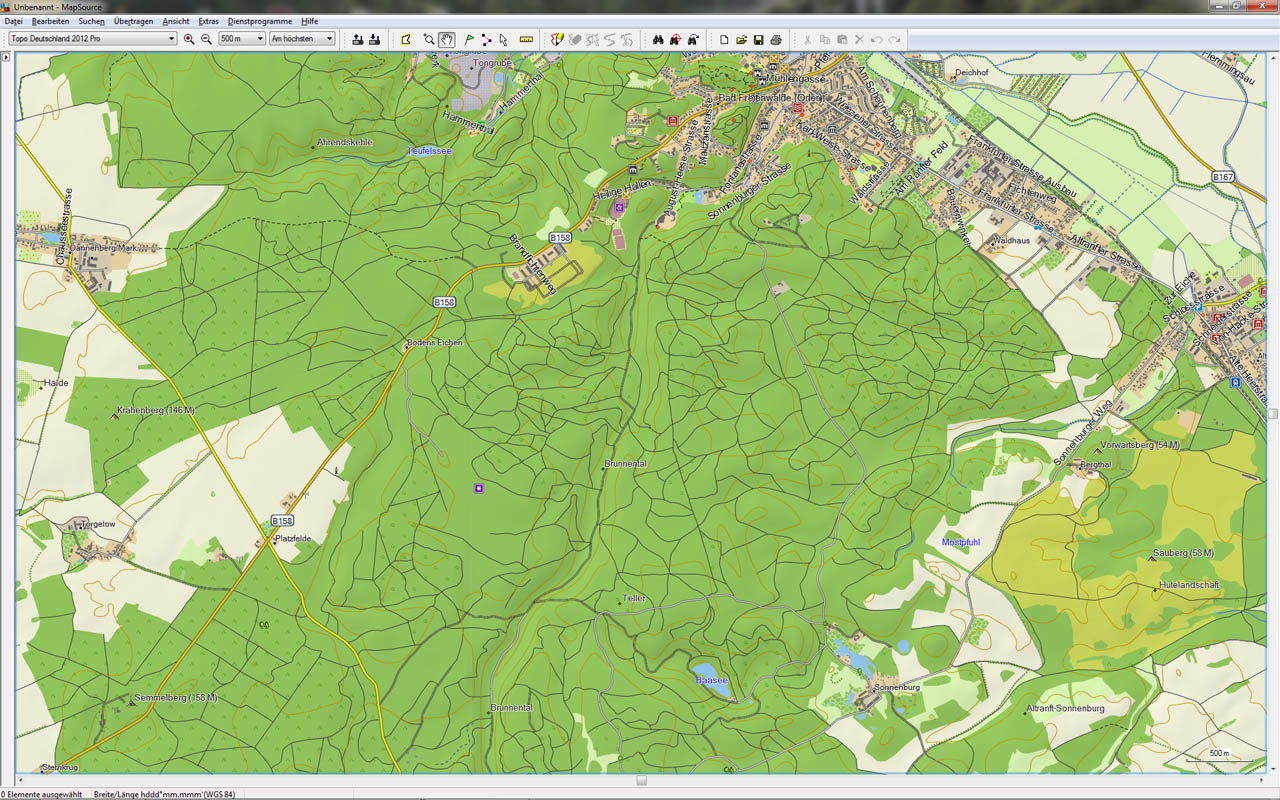Viewport: 1280px width, 800px height.
Task: Select the arrow selection tool
Action: point(503,39)
